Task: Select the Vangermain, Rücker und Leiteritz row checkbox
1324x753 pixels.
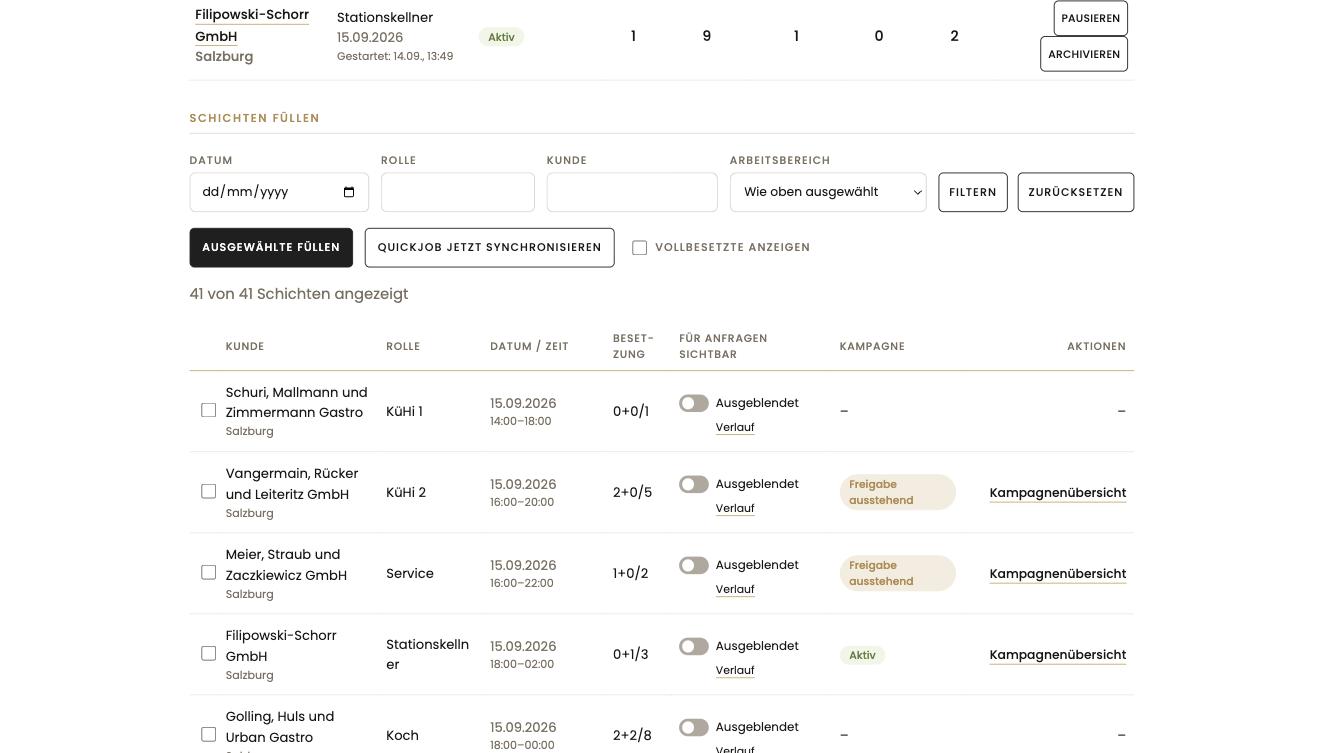Action: 208,491
